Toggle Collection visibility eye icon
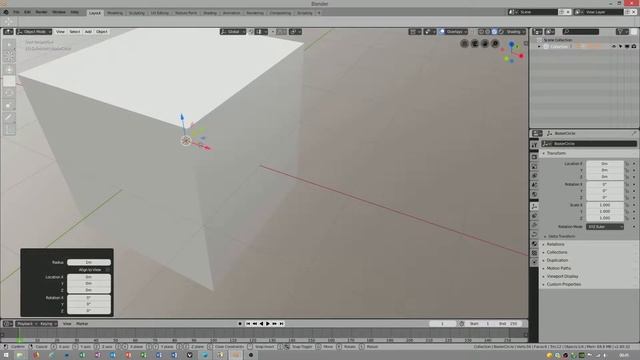640x360 pixels. click(x=614, y=47)
